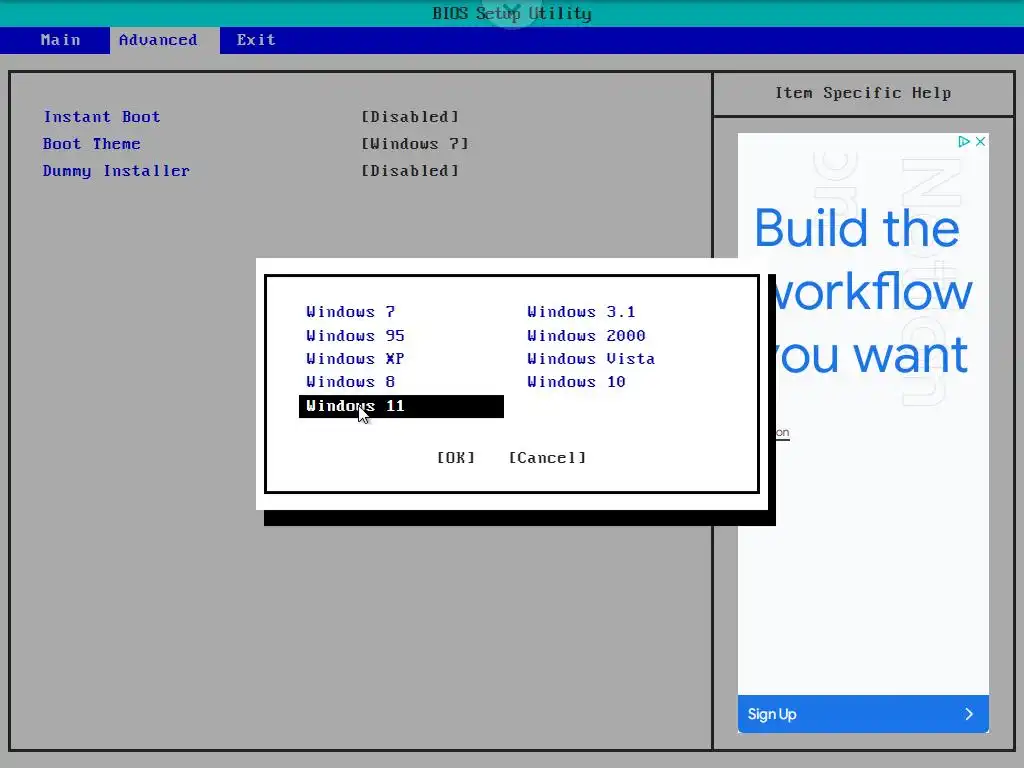Click the AdChoices triangle icon
The height and width of the screenshot is (768, 1024).
pyautogui.click(x=964, y=142)
